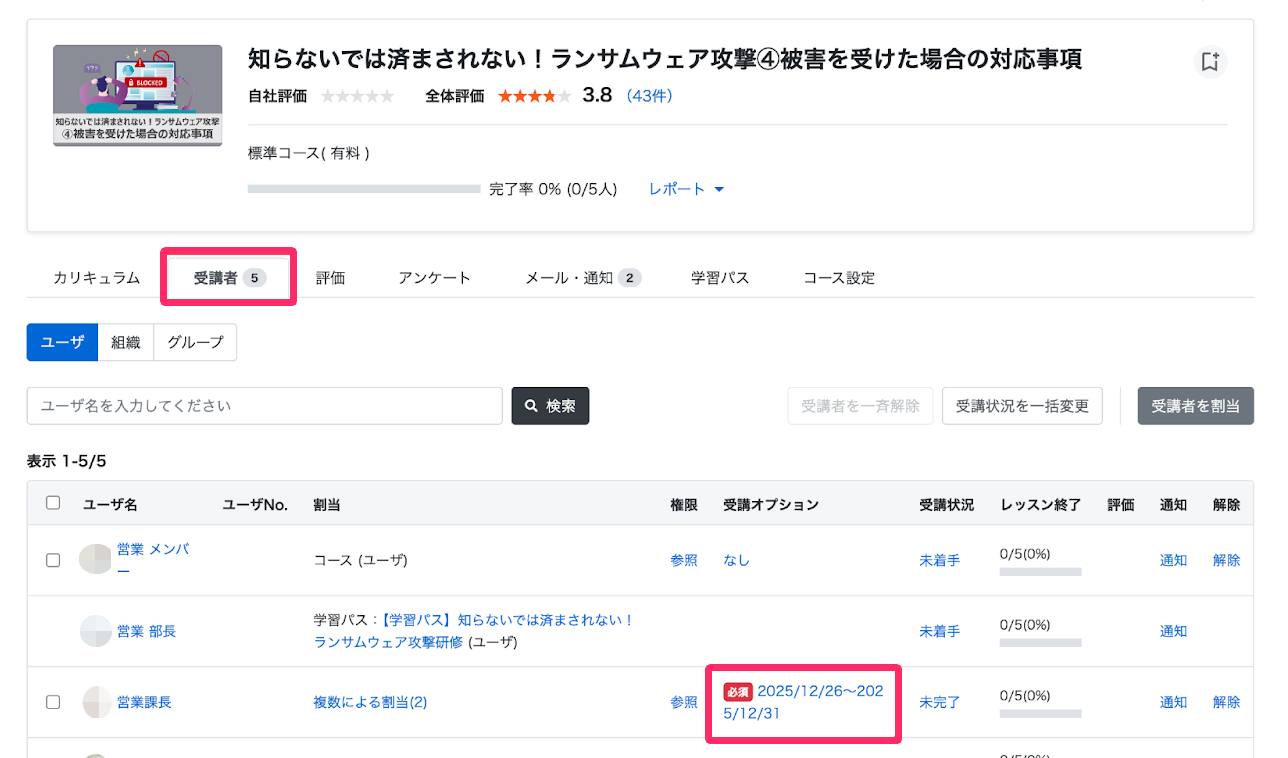The image size is (1288, 758).
Task: Click the 営業課長 avatar icon
Action: (97, 702)
